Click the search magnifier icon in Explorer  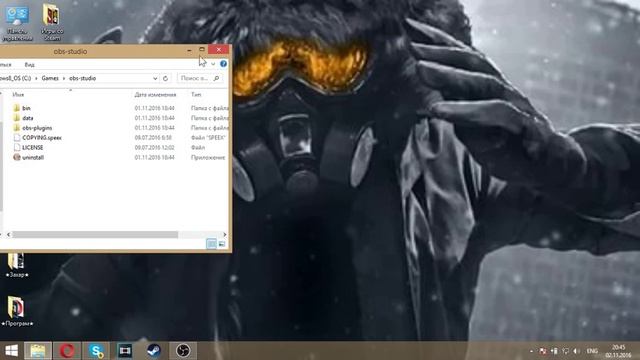(216, 78)
